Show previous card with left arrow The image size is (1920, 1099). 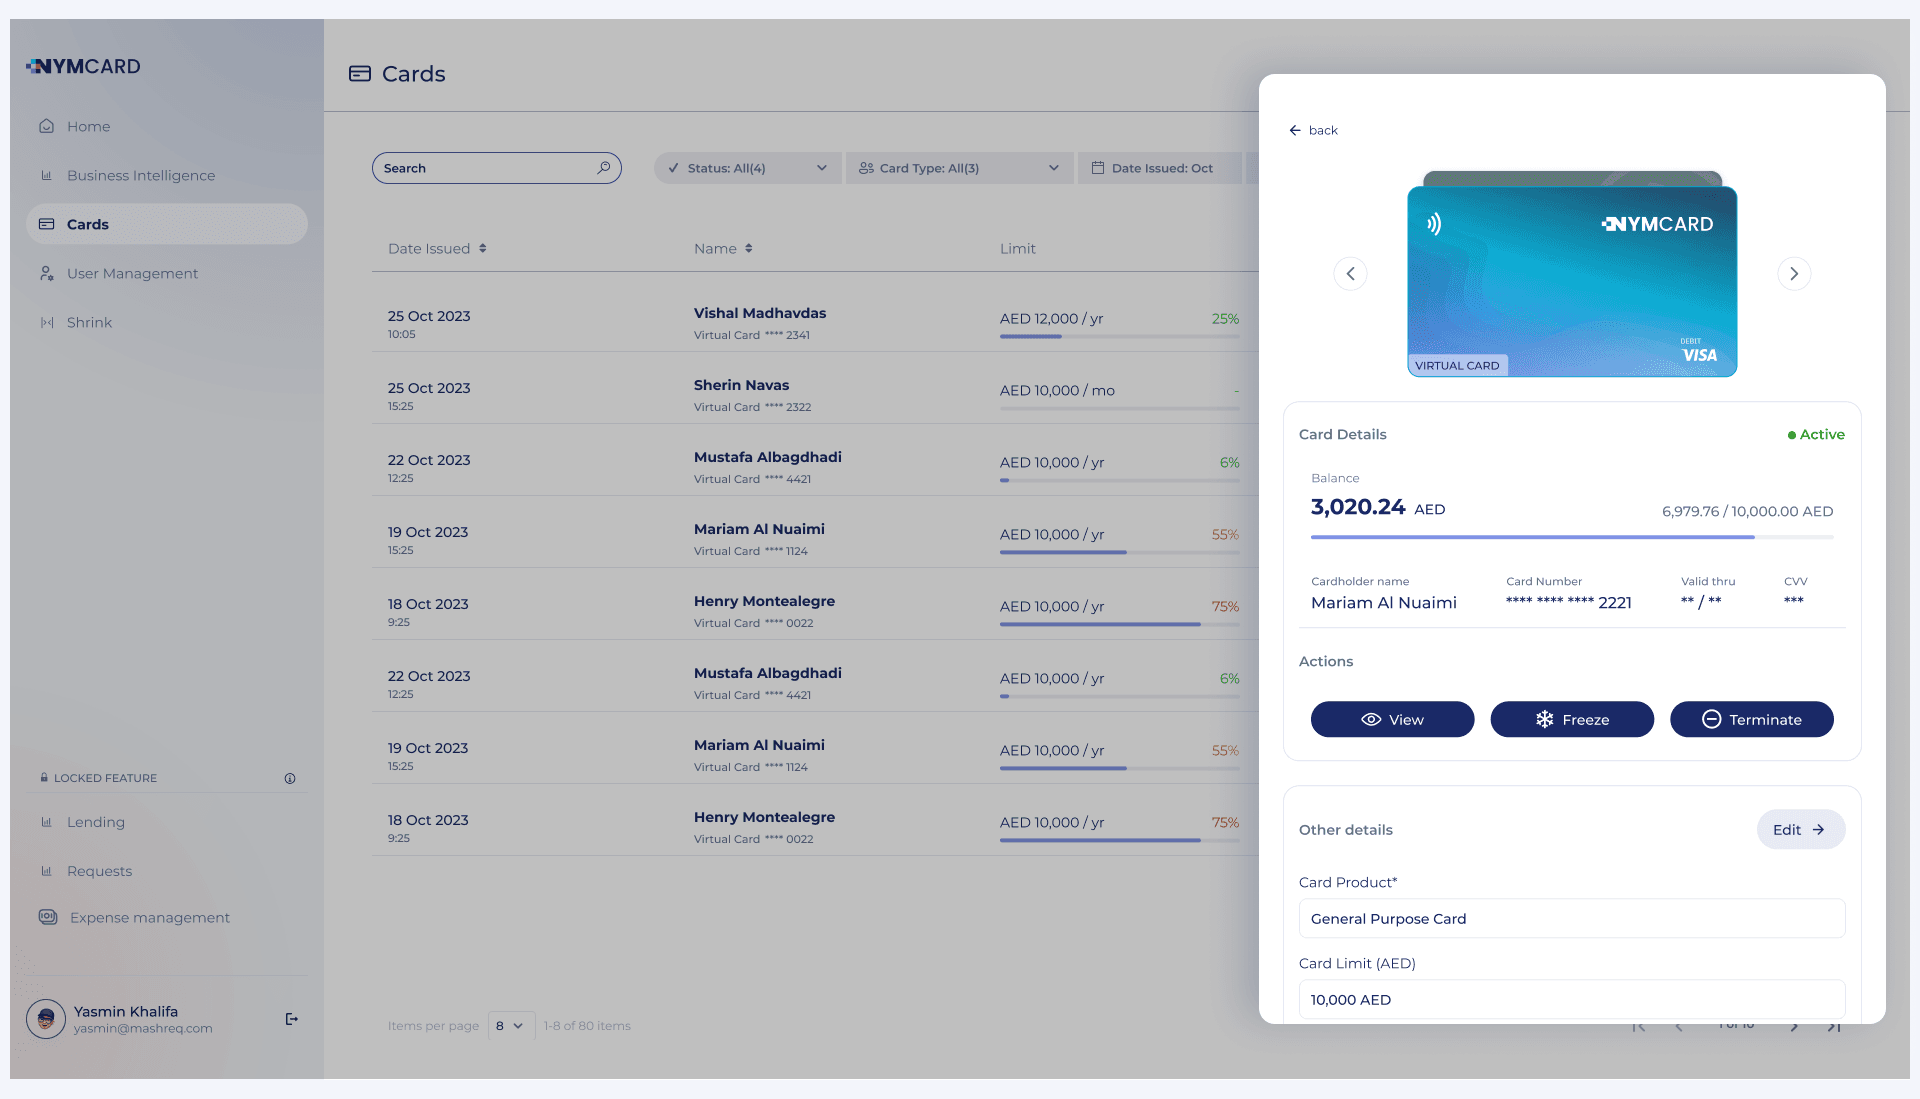click(1350, 274)
